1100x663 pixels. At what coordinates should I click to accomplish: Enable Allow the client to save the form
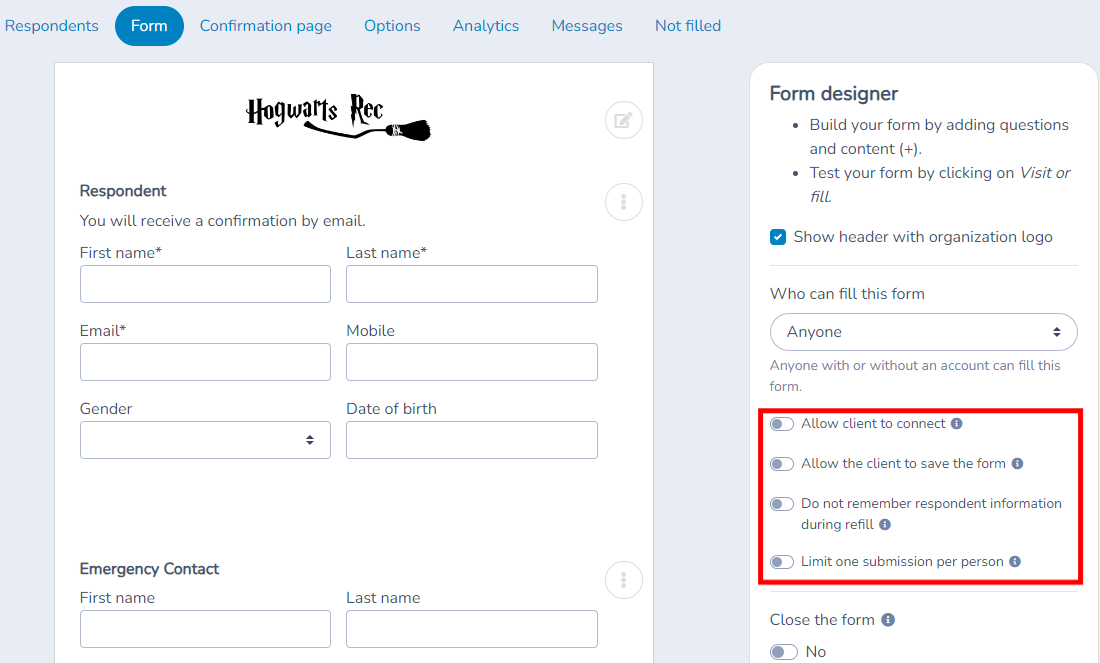tap(782, 464)
